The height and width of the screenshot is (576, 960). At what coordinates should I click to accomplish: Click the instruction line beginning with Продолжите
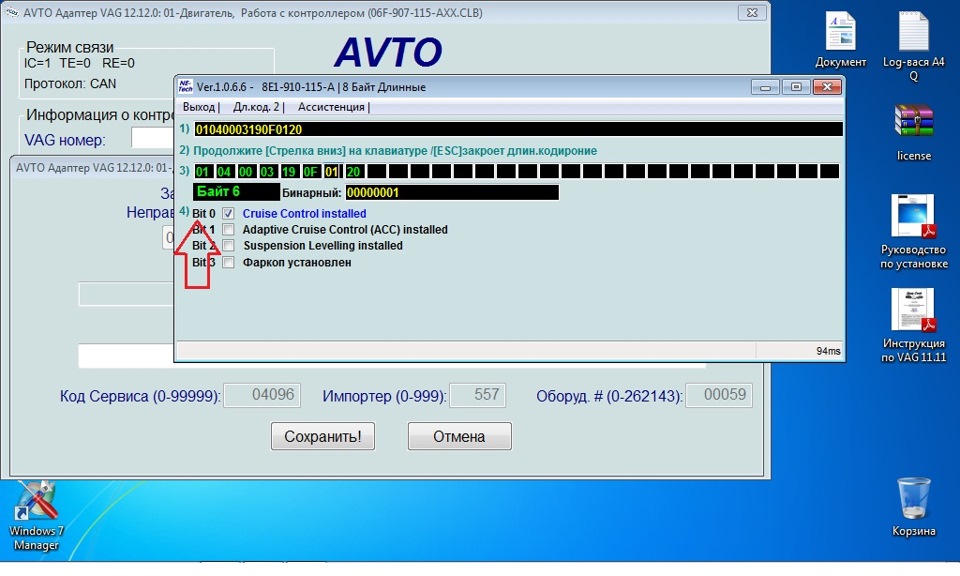(x=395, y=151)
